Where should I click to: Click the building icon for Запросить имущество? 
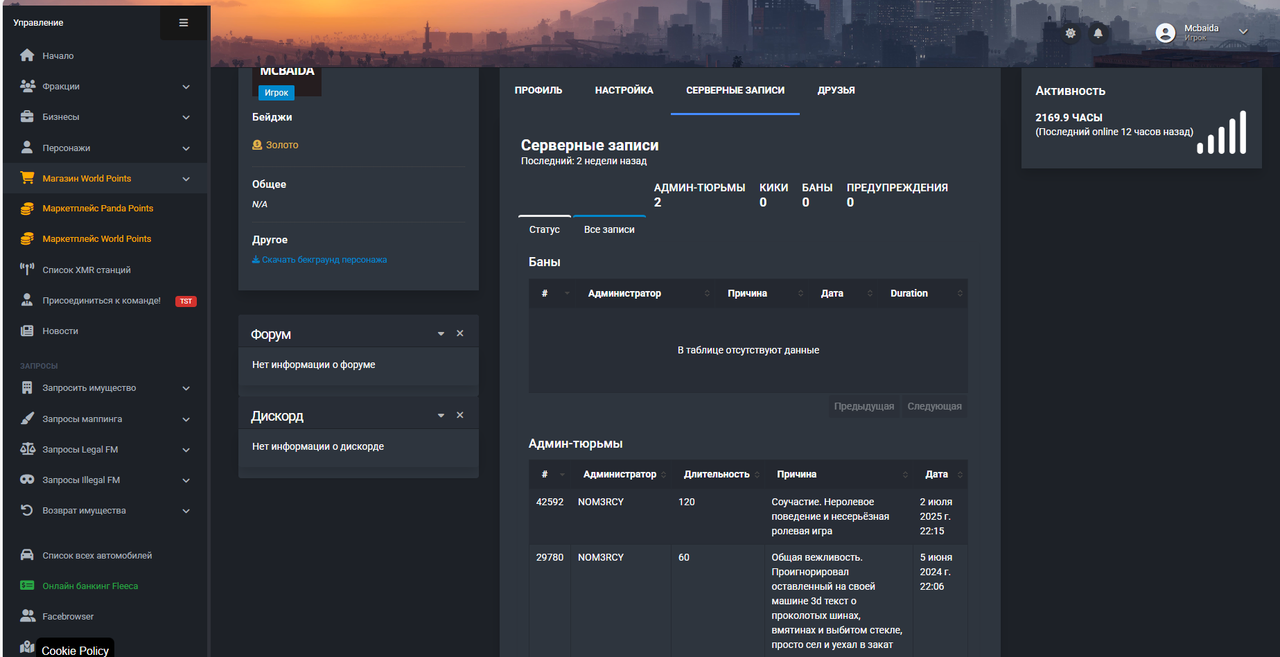pos(27,388)
